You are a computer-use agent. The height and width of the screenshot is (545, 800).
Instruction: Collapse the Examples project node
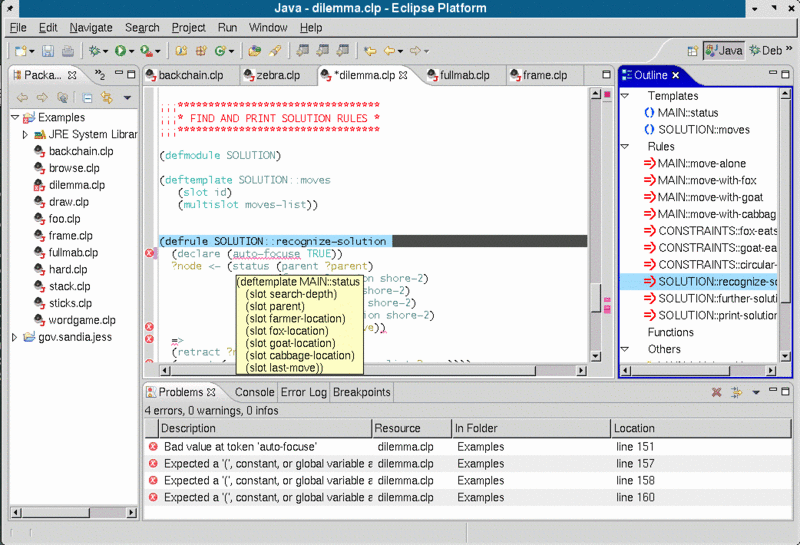(15, 117)
